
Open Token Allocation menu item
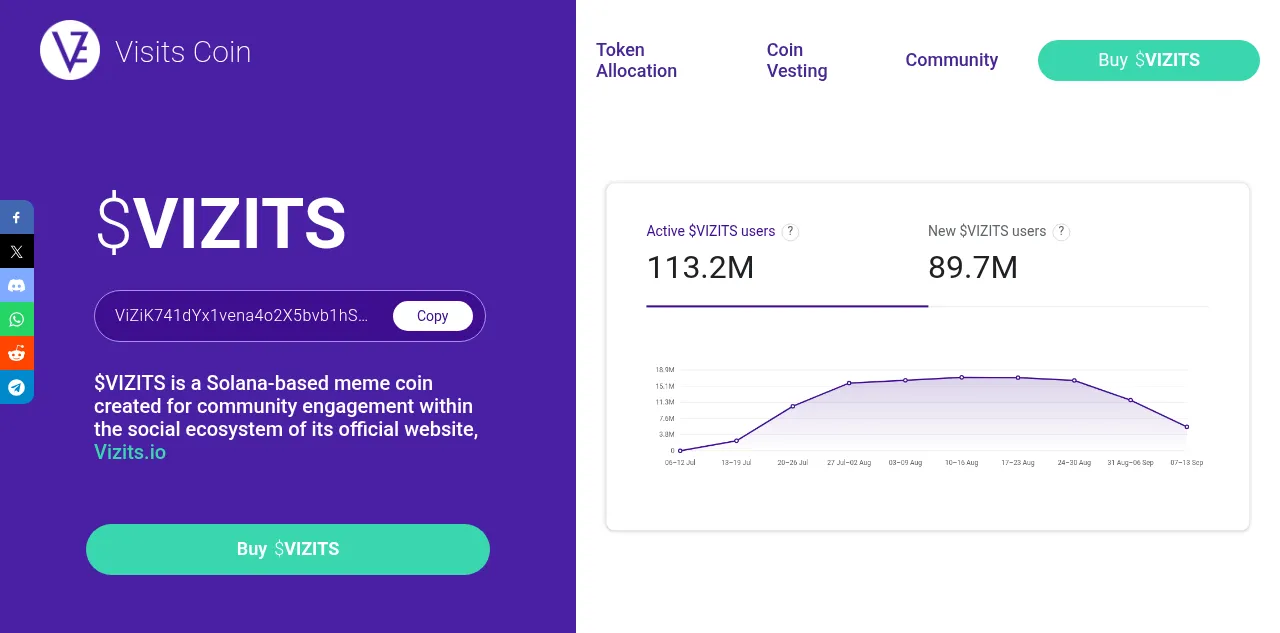636,60
